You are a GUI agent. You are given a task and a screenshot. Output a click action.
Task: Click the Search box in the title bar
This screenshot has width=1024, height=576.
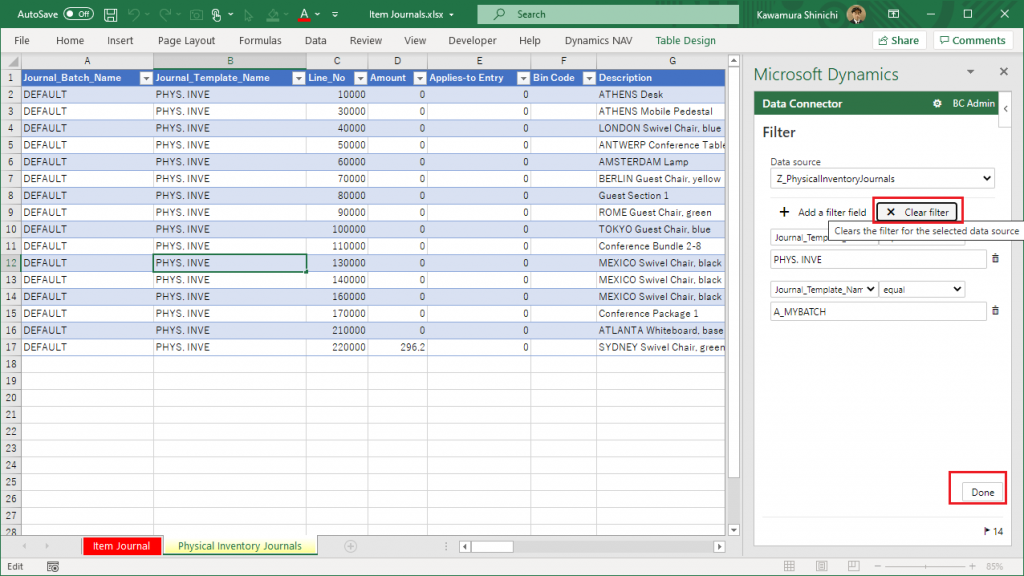[608, 14]
